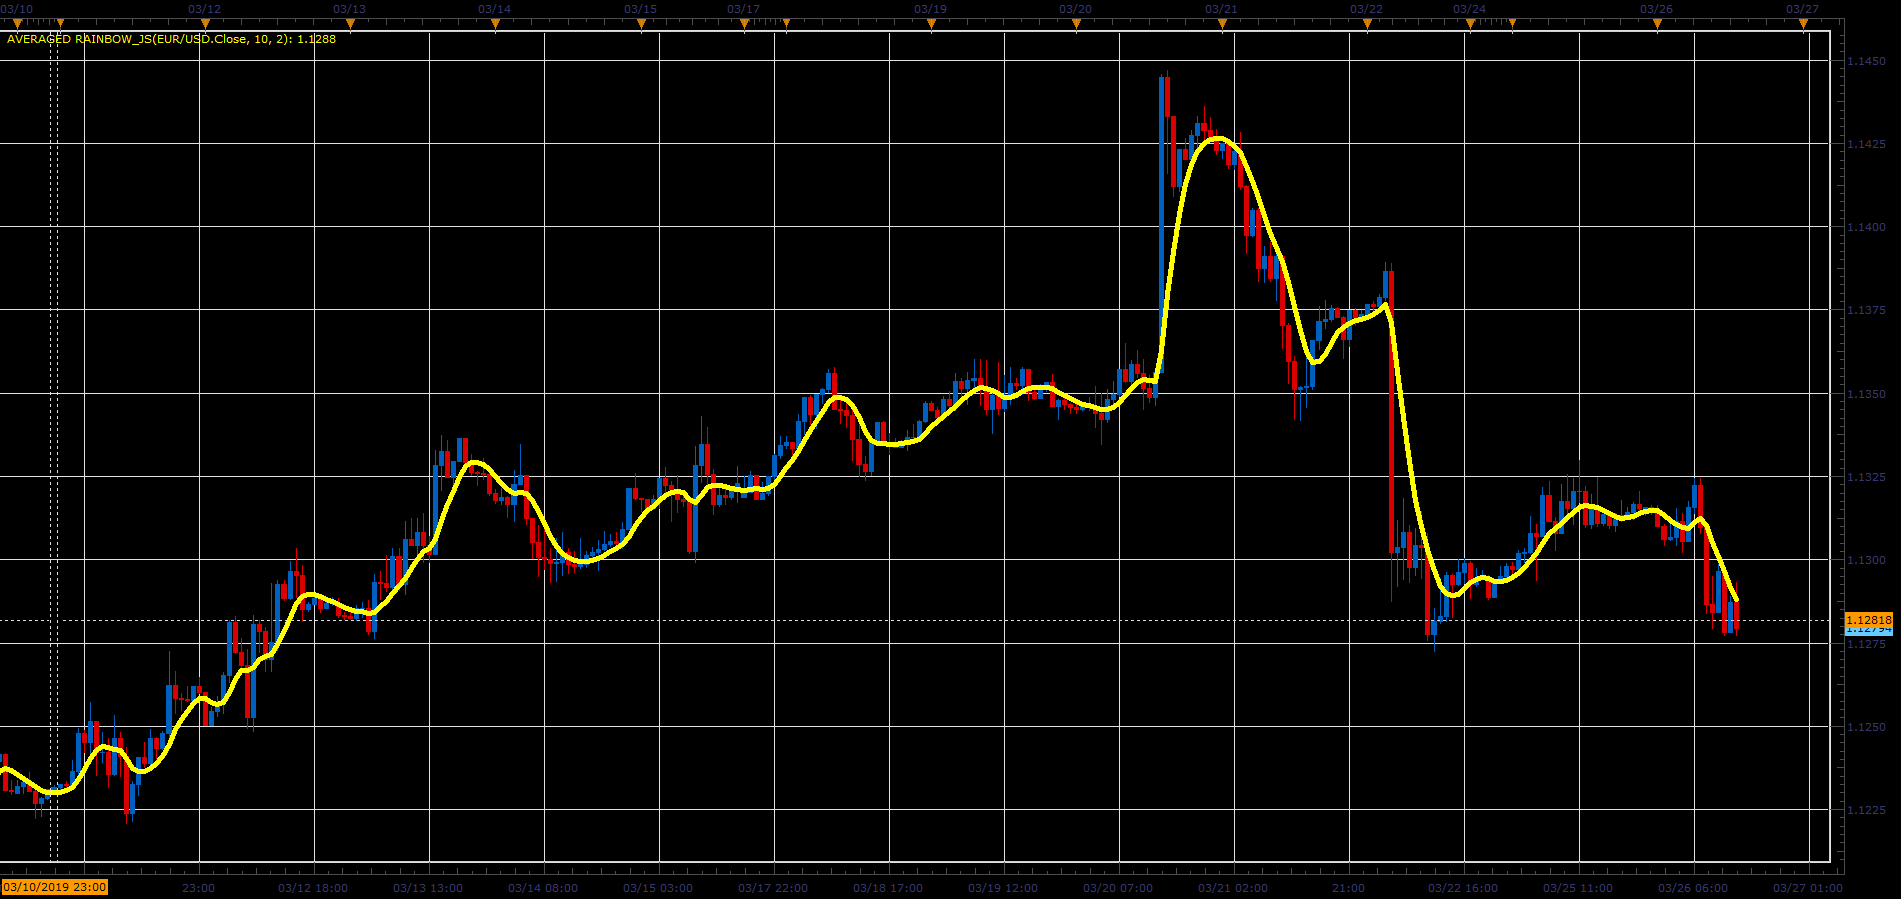1901x899 pixels.
Task: Click the 03/19 12:00 time axis label
Action: coord(1003,888)
